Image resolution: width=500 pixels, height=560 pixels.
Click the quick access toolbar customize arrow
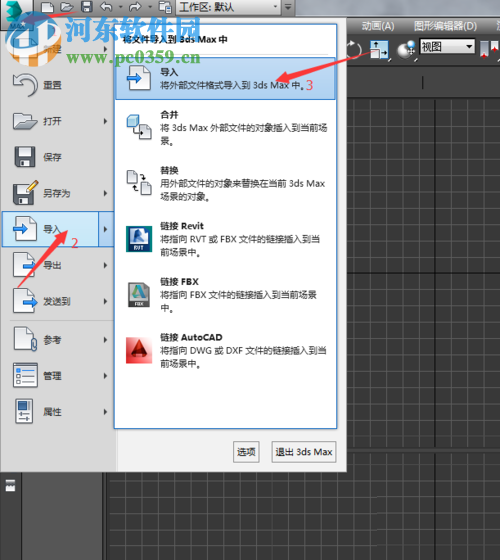coord(288,7)
